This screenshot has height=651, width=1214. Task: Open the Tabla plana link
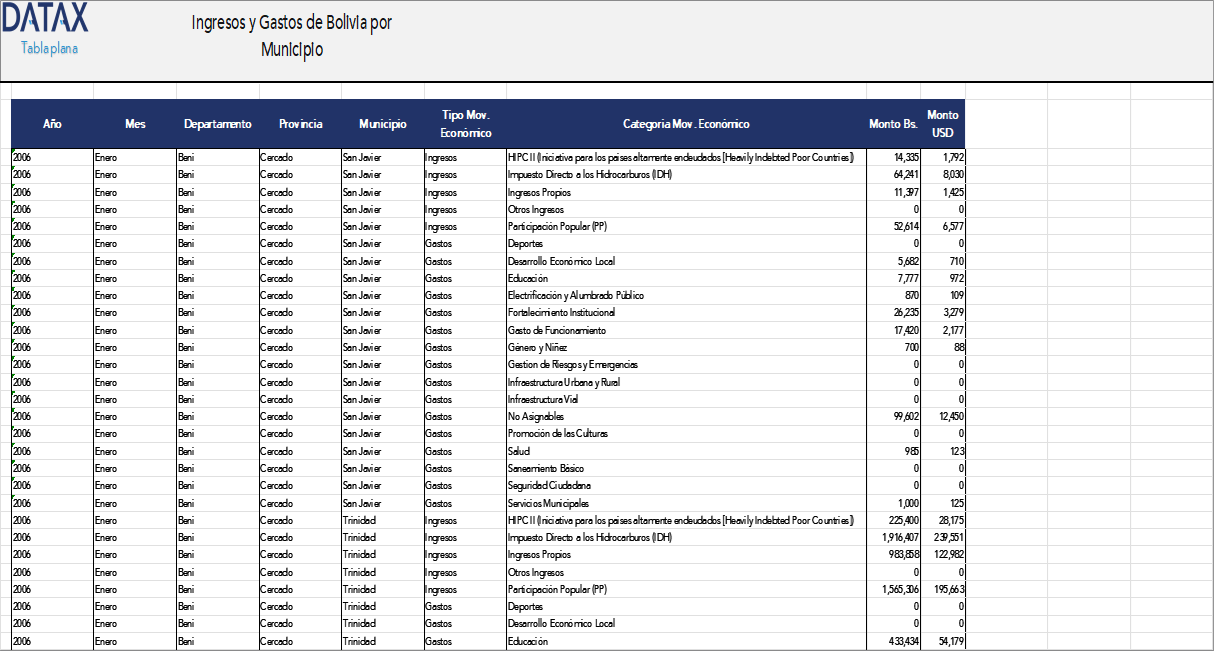click(47, 46)
